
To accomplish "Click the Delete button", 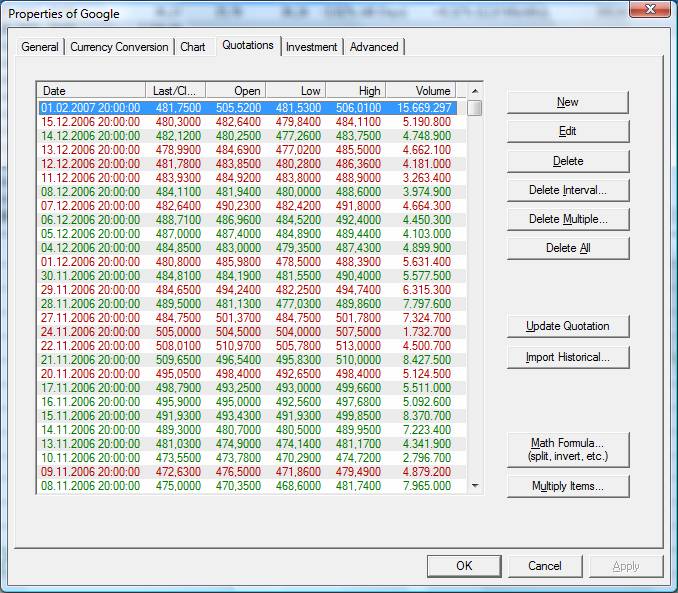I will click(568, 161).
